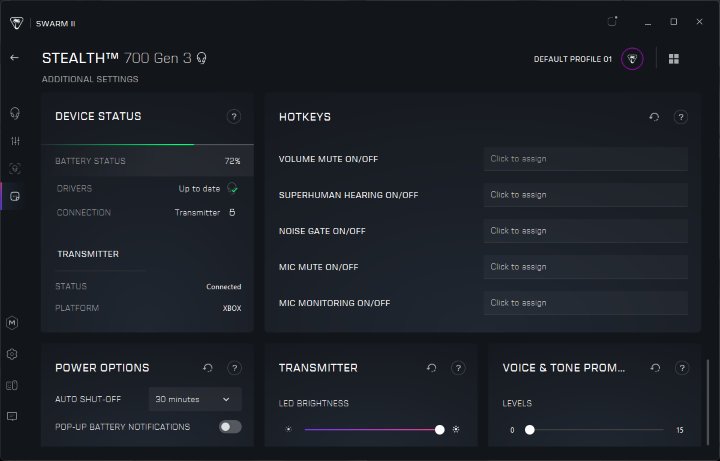
Task: Open help for Device Status
Action: pyautogui.click(x=234, y=117)
